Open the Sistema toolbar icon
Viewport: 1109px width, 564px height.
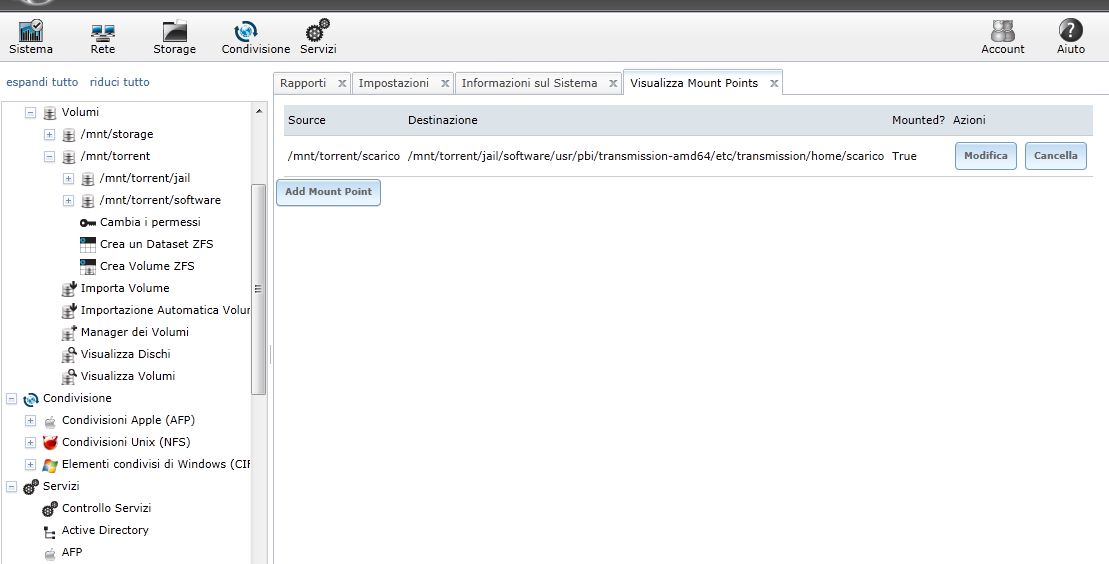(30, 31)
